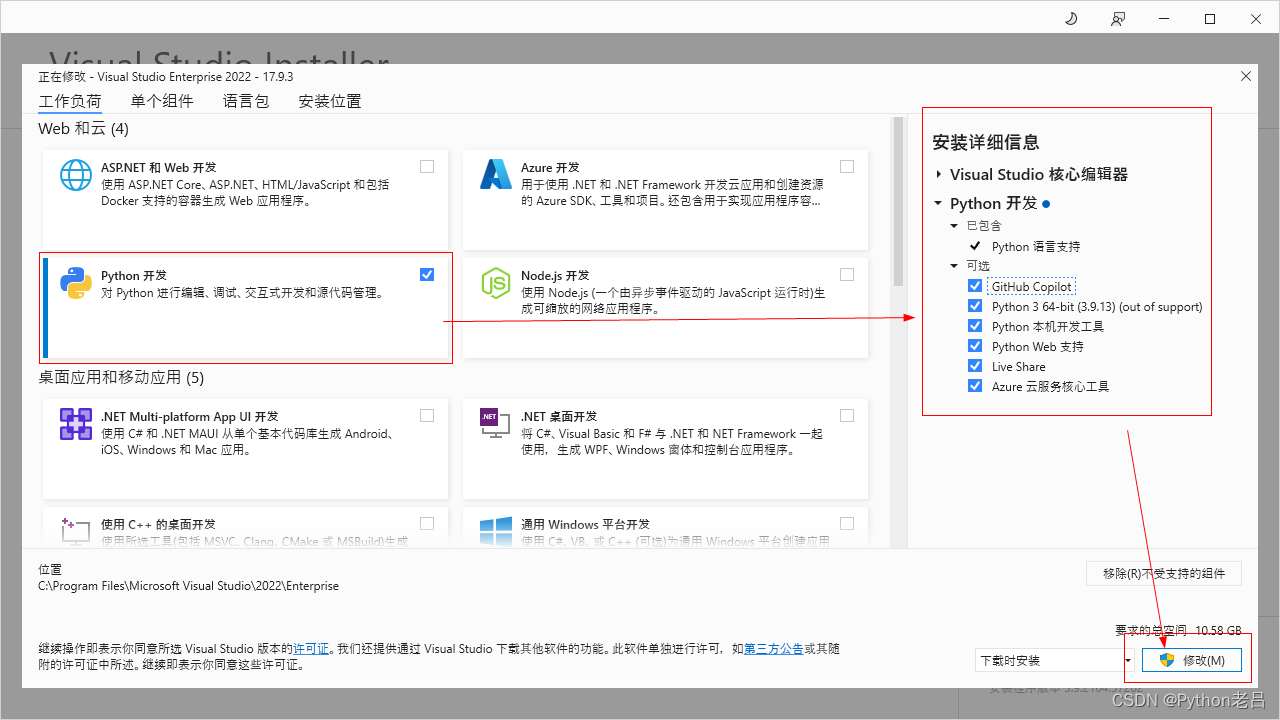Click the Python development workload icon

coord(75,285)
